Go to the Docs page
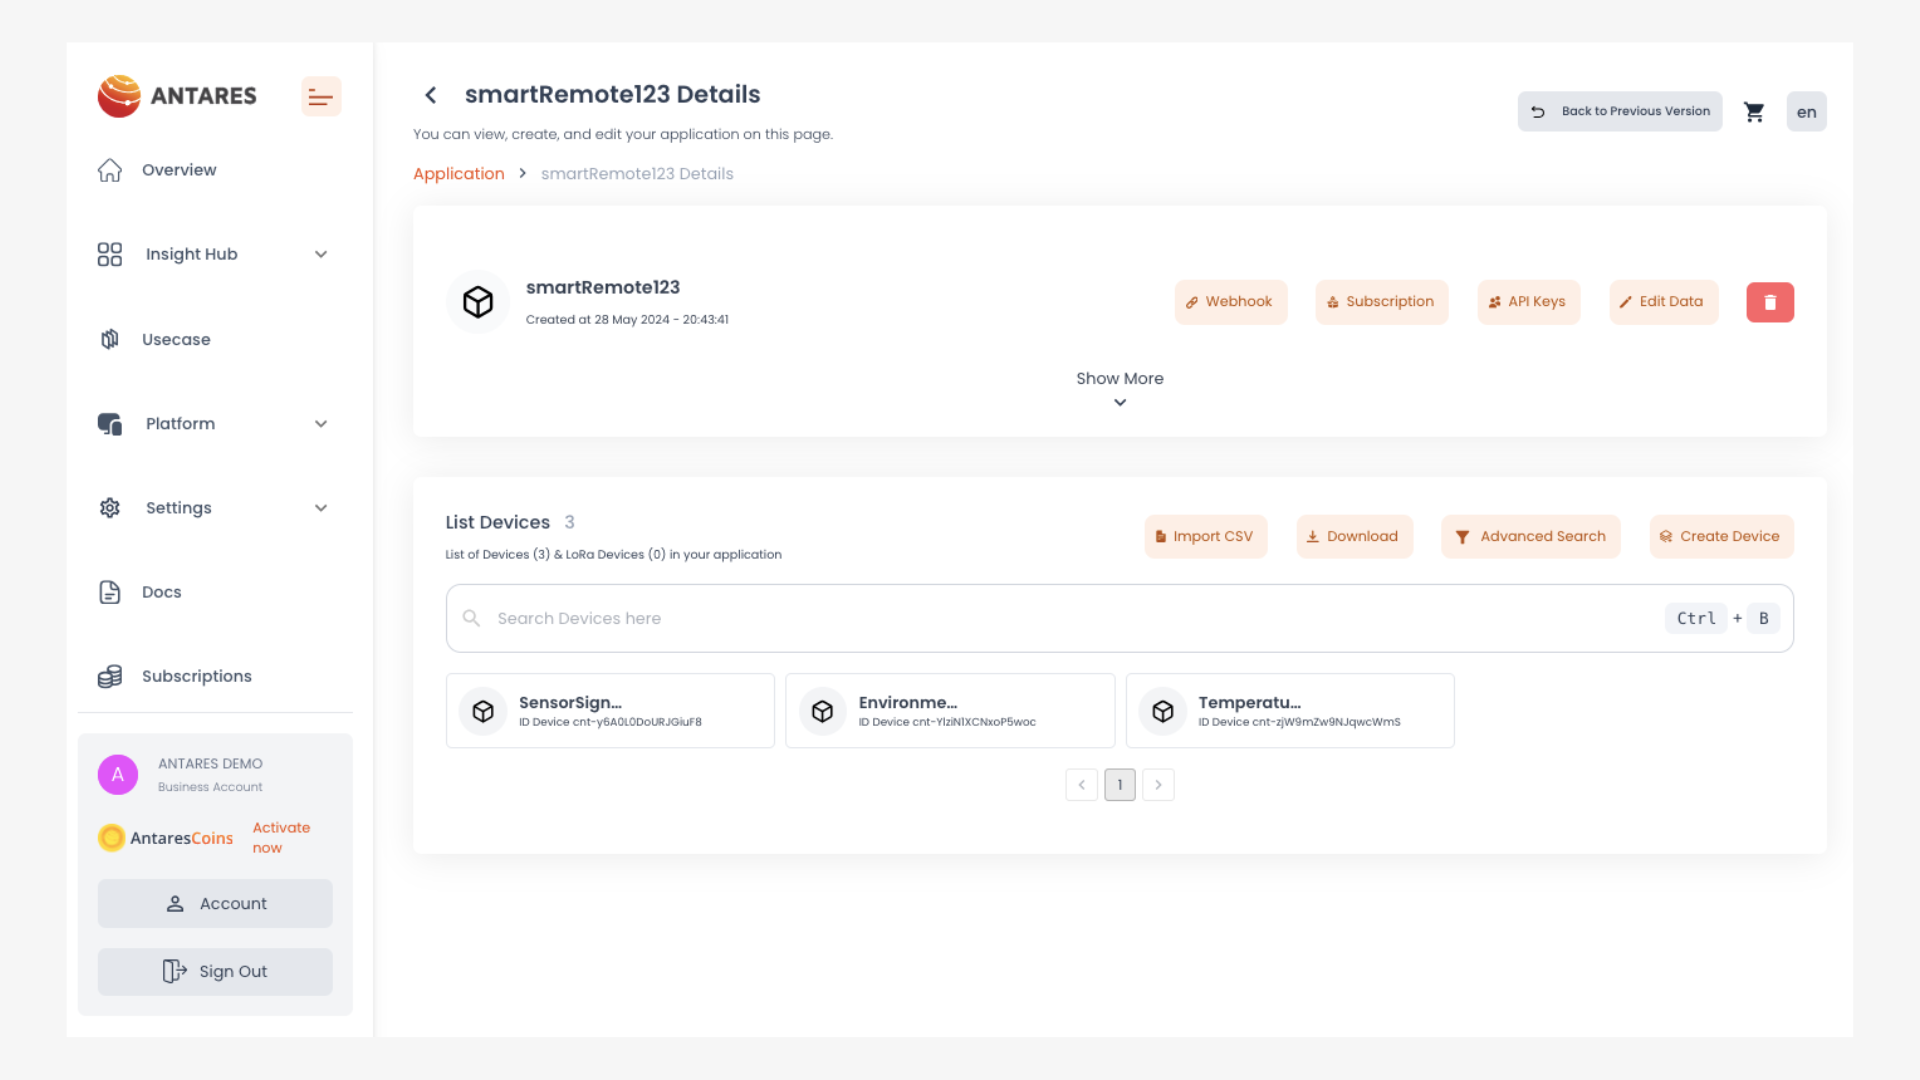The width and height of the screenshot is (1920, 1080). coord(161,592)
